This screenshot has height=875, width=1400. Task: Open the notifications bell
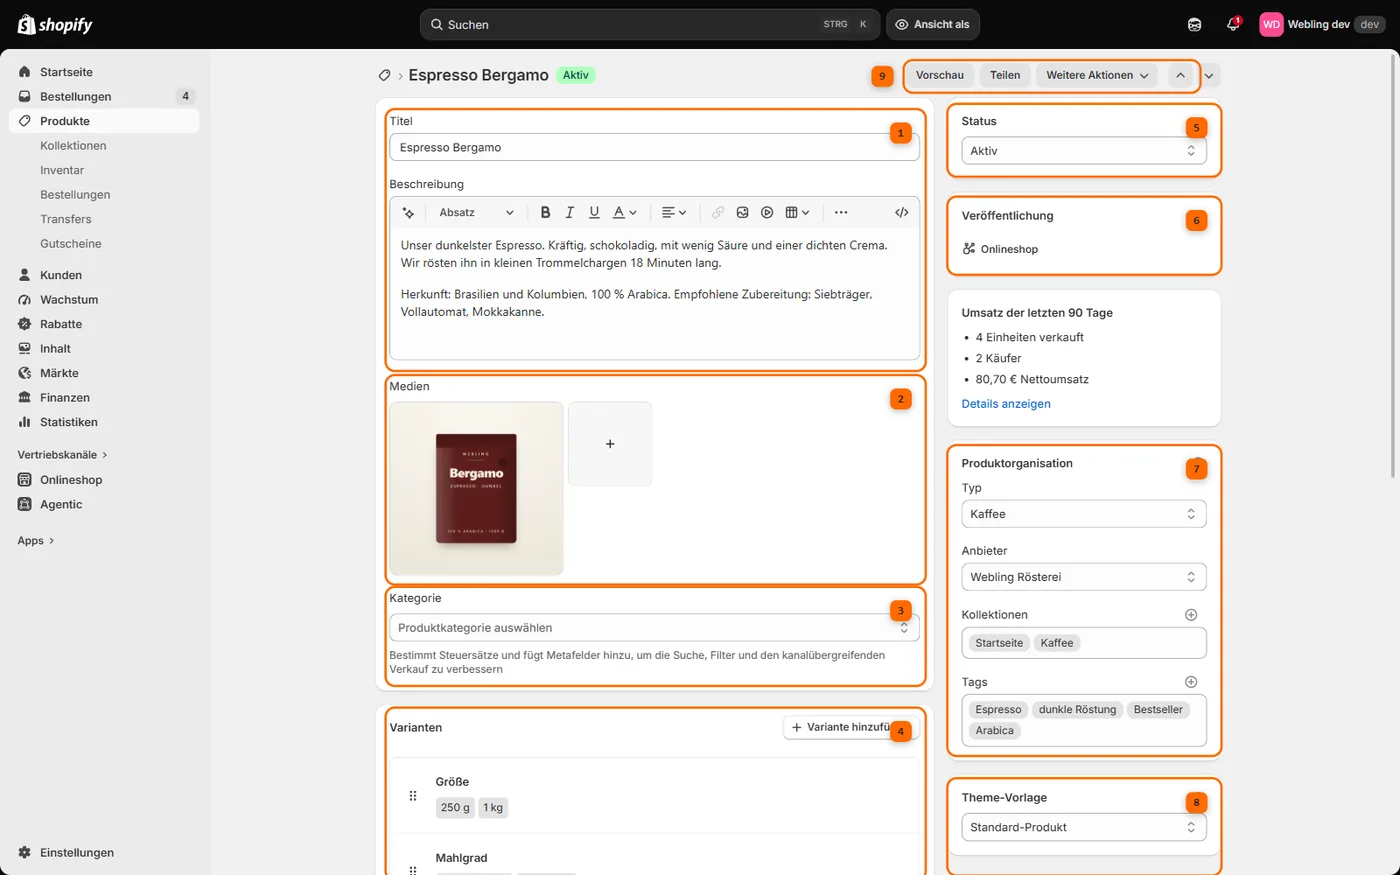pos(1233,24)
